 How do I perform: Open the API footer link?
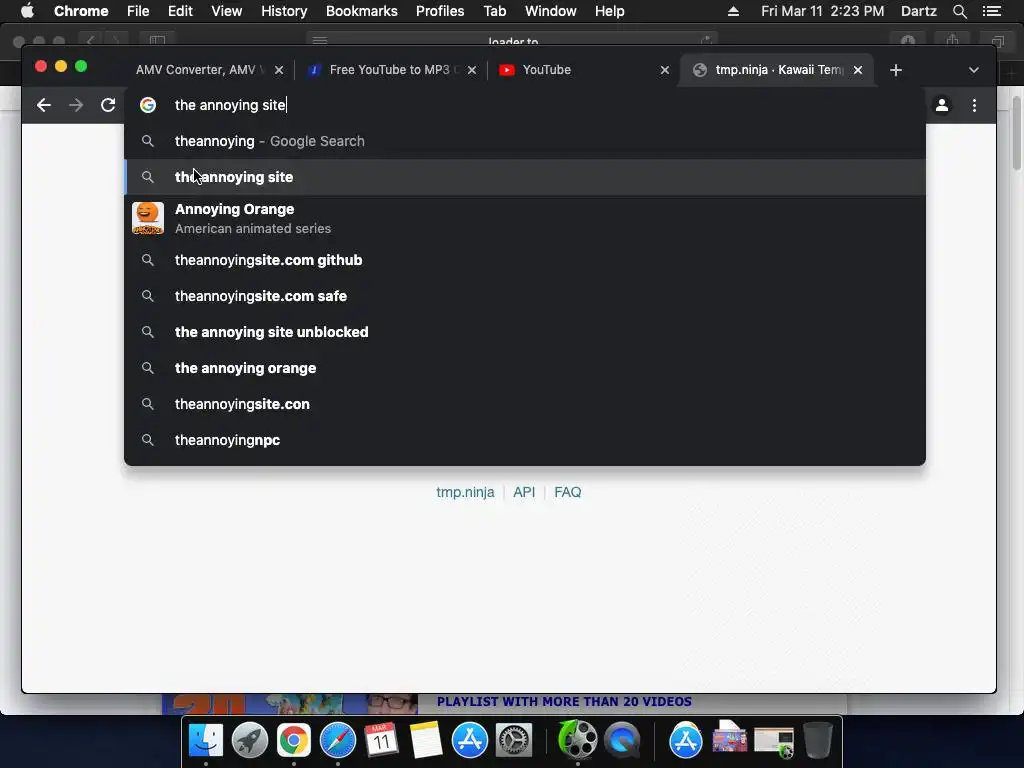coord(524,492)
